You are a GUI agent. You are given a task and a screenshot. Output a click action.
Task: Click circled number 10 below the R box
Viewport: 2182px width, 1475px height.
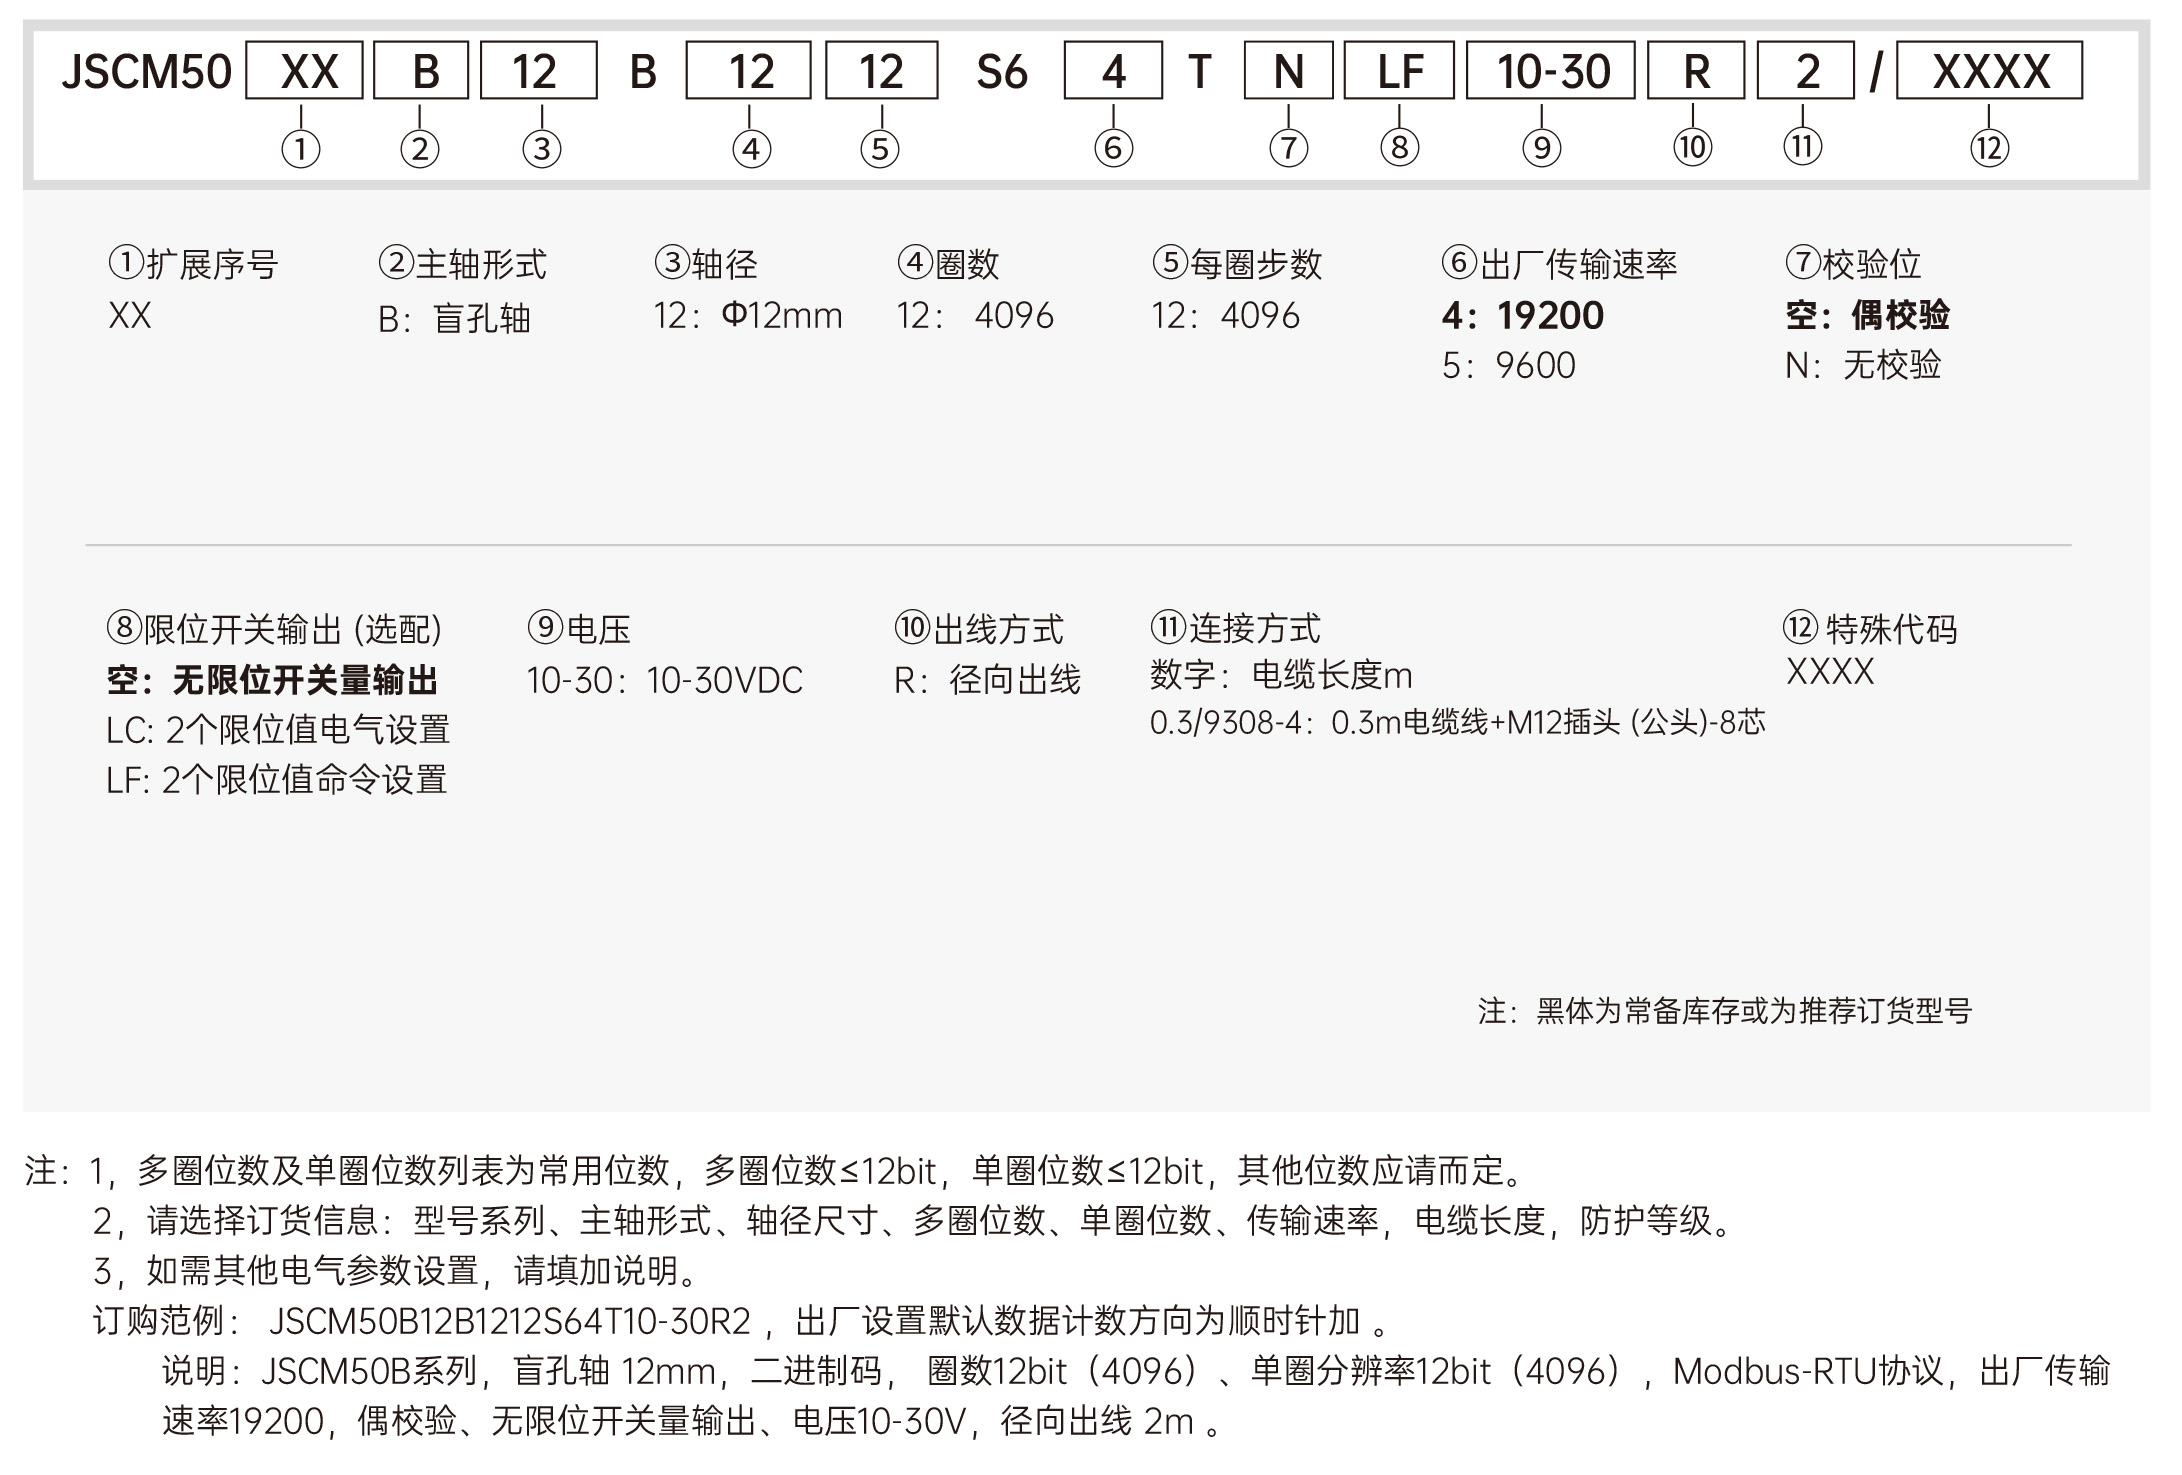1692,148
